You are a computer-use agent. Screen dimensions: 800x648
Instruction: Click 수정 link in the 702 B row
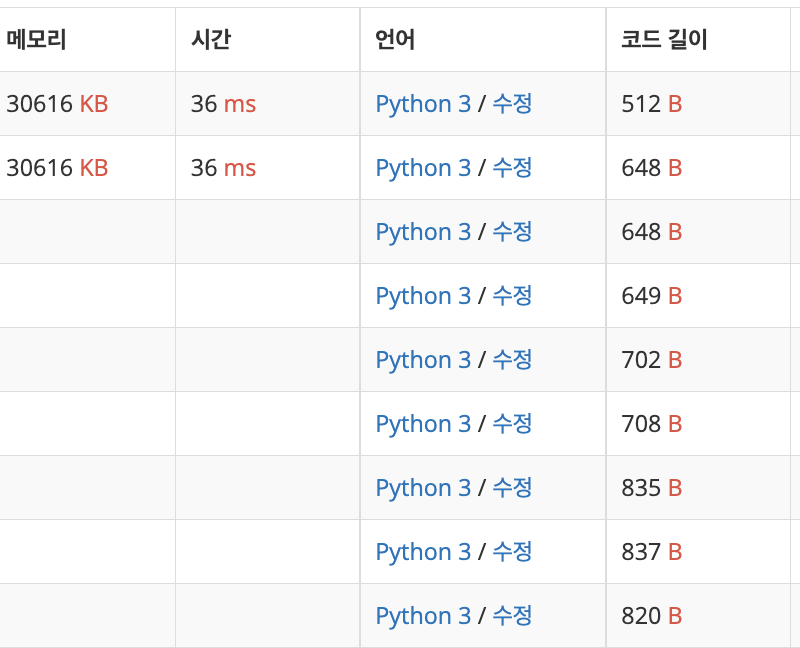(x=512, y=360)
